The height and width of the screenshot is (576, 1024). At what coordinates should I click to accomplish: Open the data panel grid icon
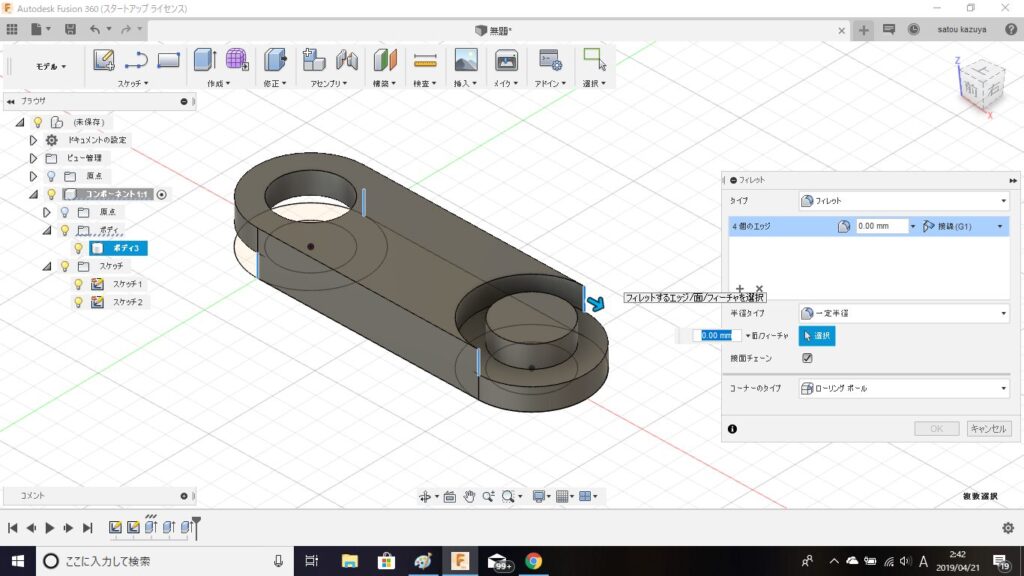(12, 29)
